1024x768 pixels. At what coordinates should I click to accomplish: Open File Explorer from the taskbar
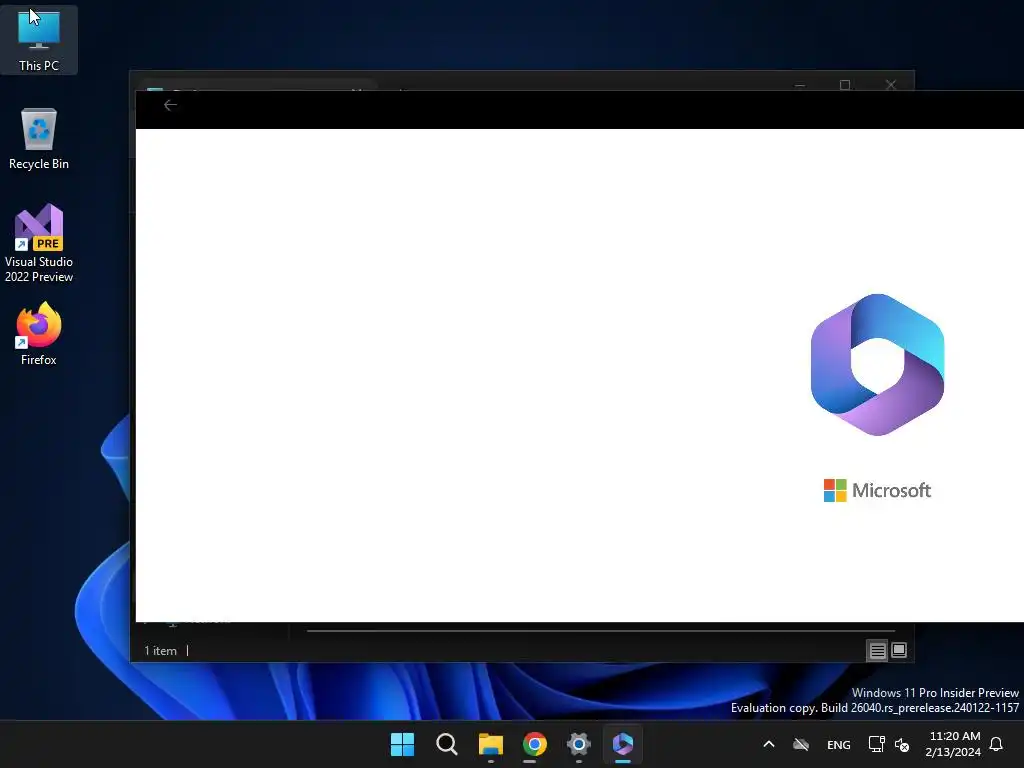(x=490, y=744)
